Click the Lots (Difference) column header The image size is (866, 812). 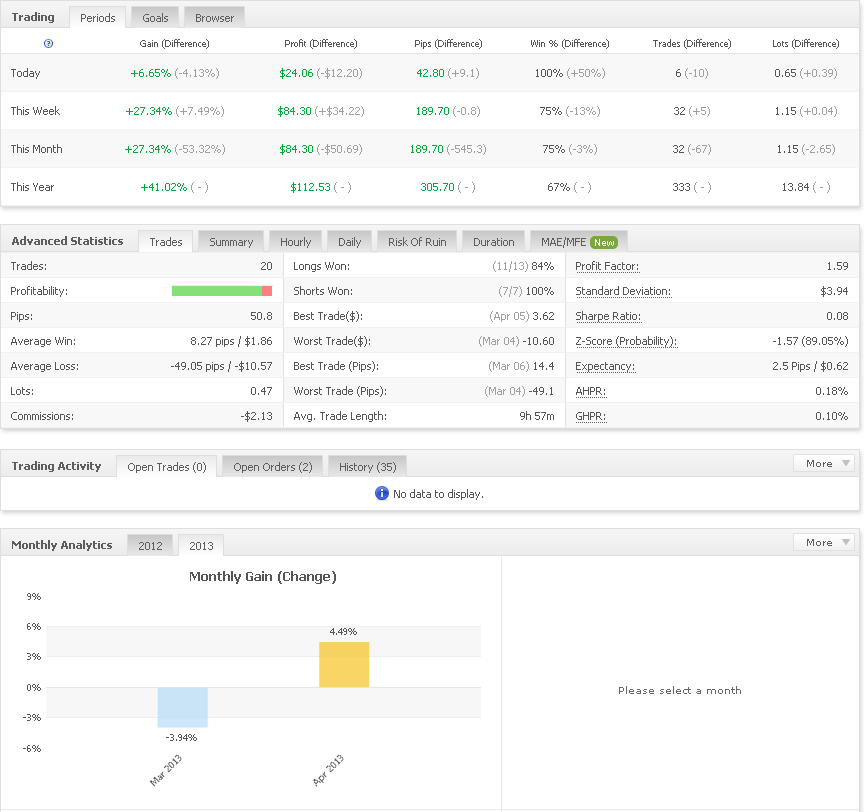[805, 44]
